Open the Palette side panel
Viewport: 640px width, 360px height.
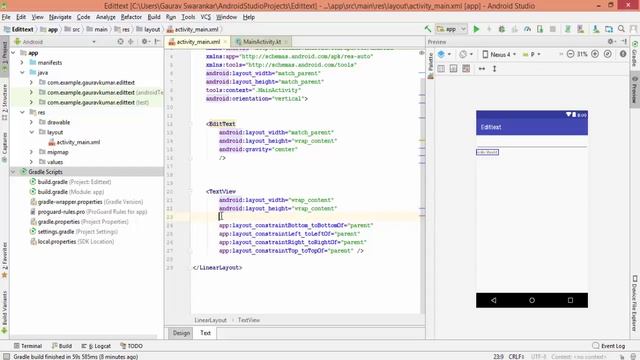(430, 65)
